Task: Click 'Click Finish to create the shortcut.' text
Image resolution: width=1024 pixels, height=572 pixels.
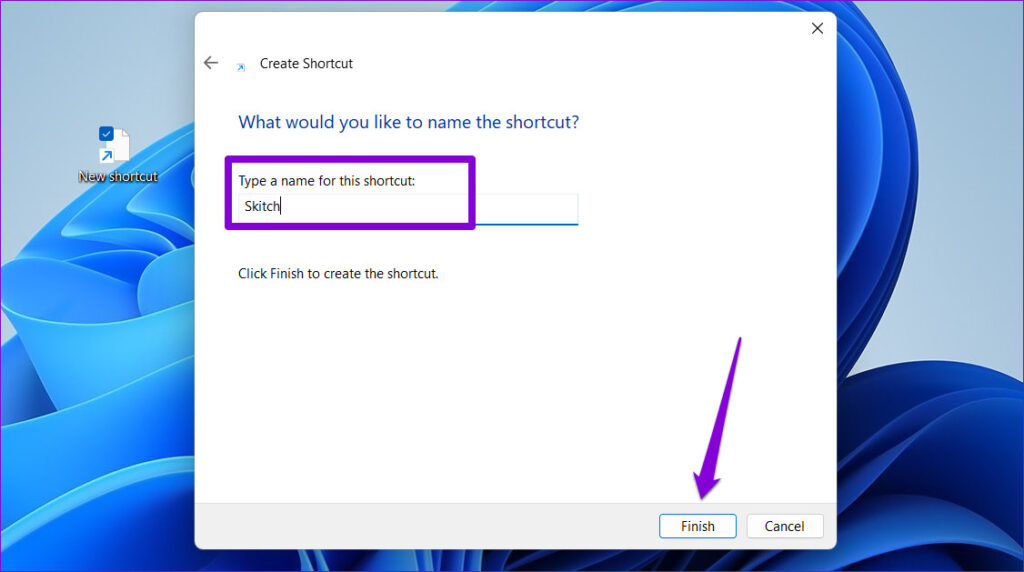Action: pos(338,274)
